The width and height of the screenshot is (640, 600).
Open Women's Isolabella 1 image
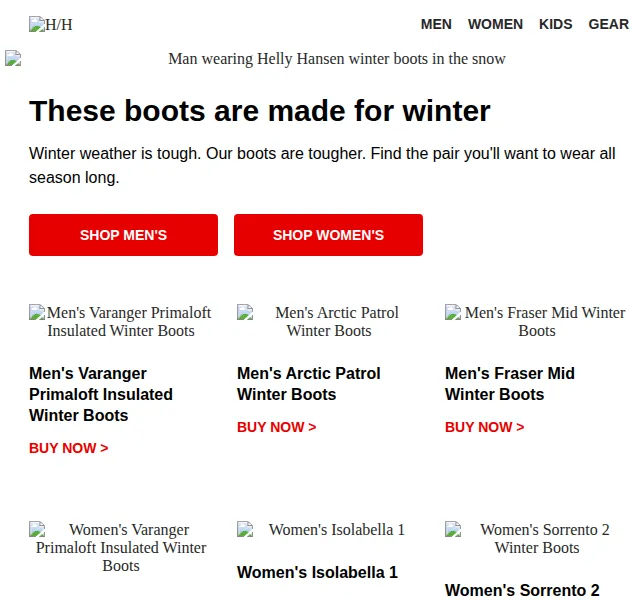click(x=329, y=530)
